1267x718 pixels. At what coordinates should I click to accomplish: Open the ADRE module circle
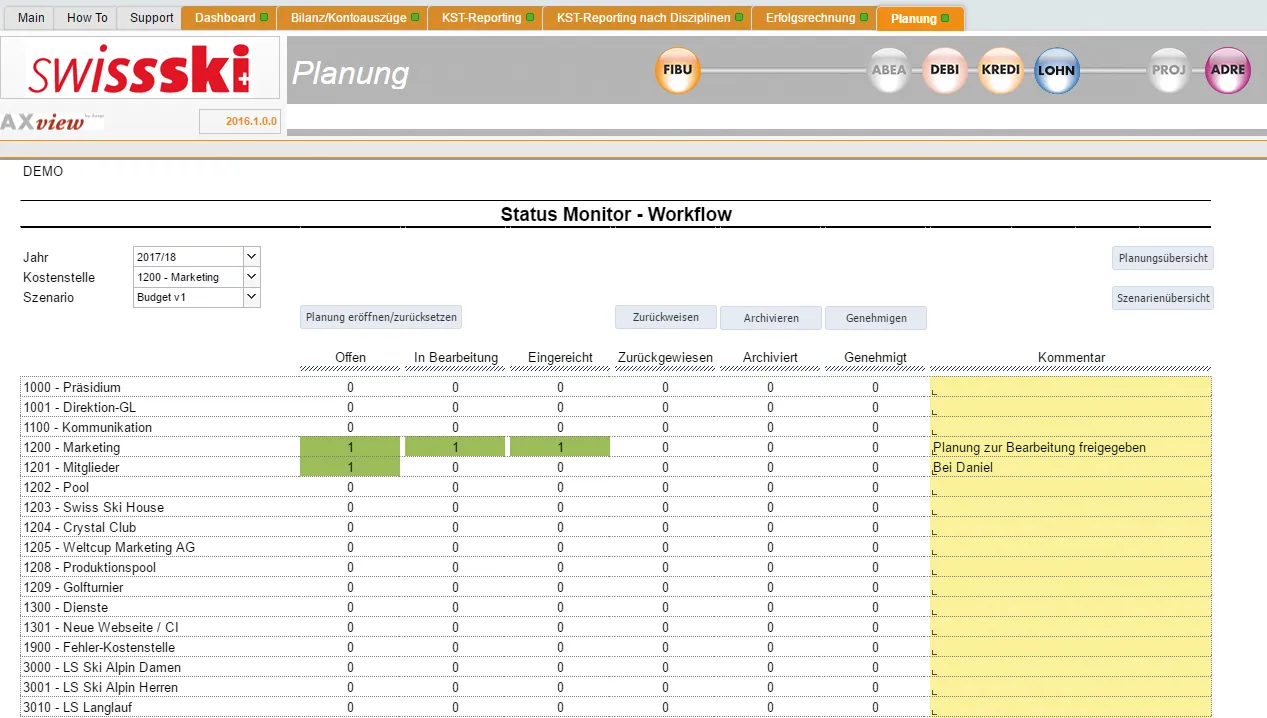click(x=1228, y=71)
